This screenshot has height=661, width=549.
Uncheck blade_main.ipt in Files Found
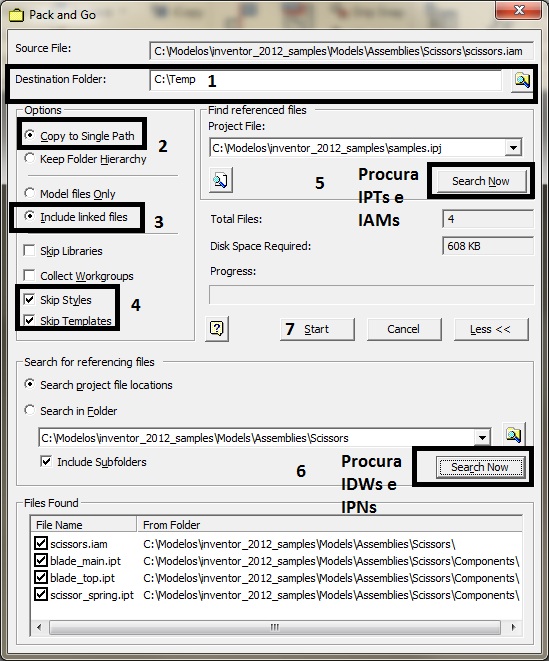(41, 560)
